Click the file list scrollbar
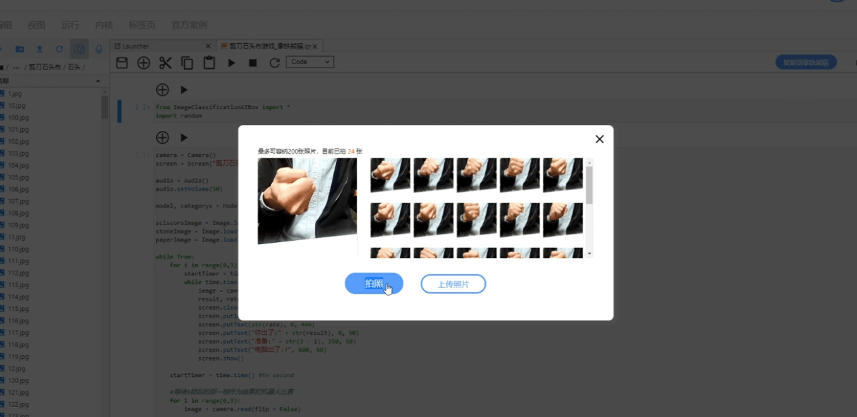The width and height of the screenshot is (857, 417). 104,107
